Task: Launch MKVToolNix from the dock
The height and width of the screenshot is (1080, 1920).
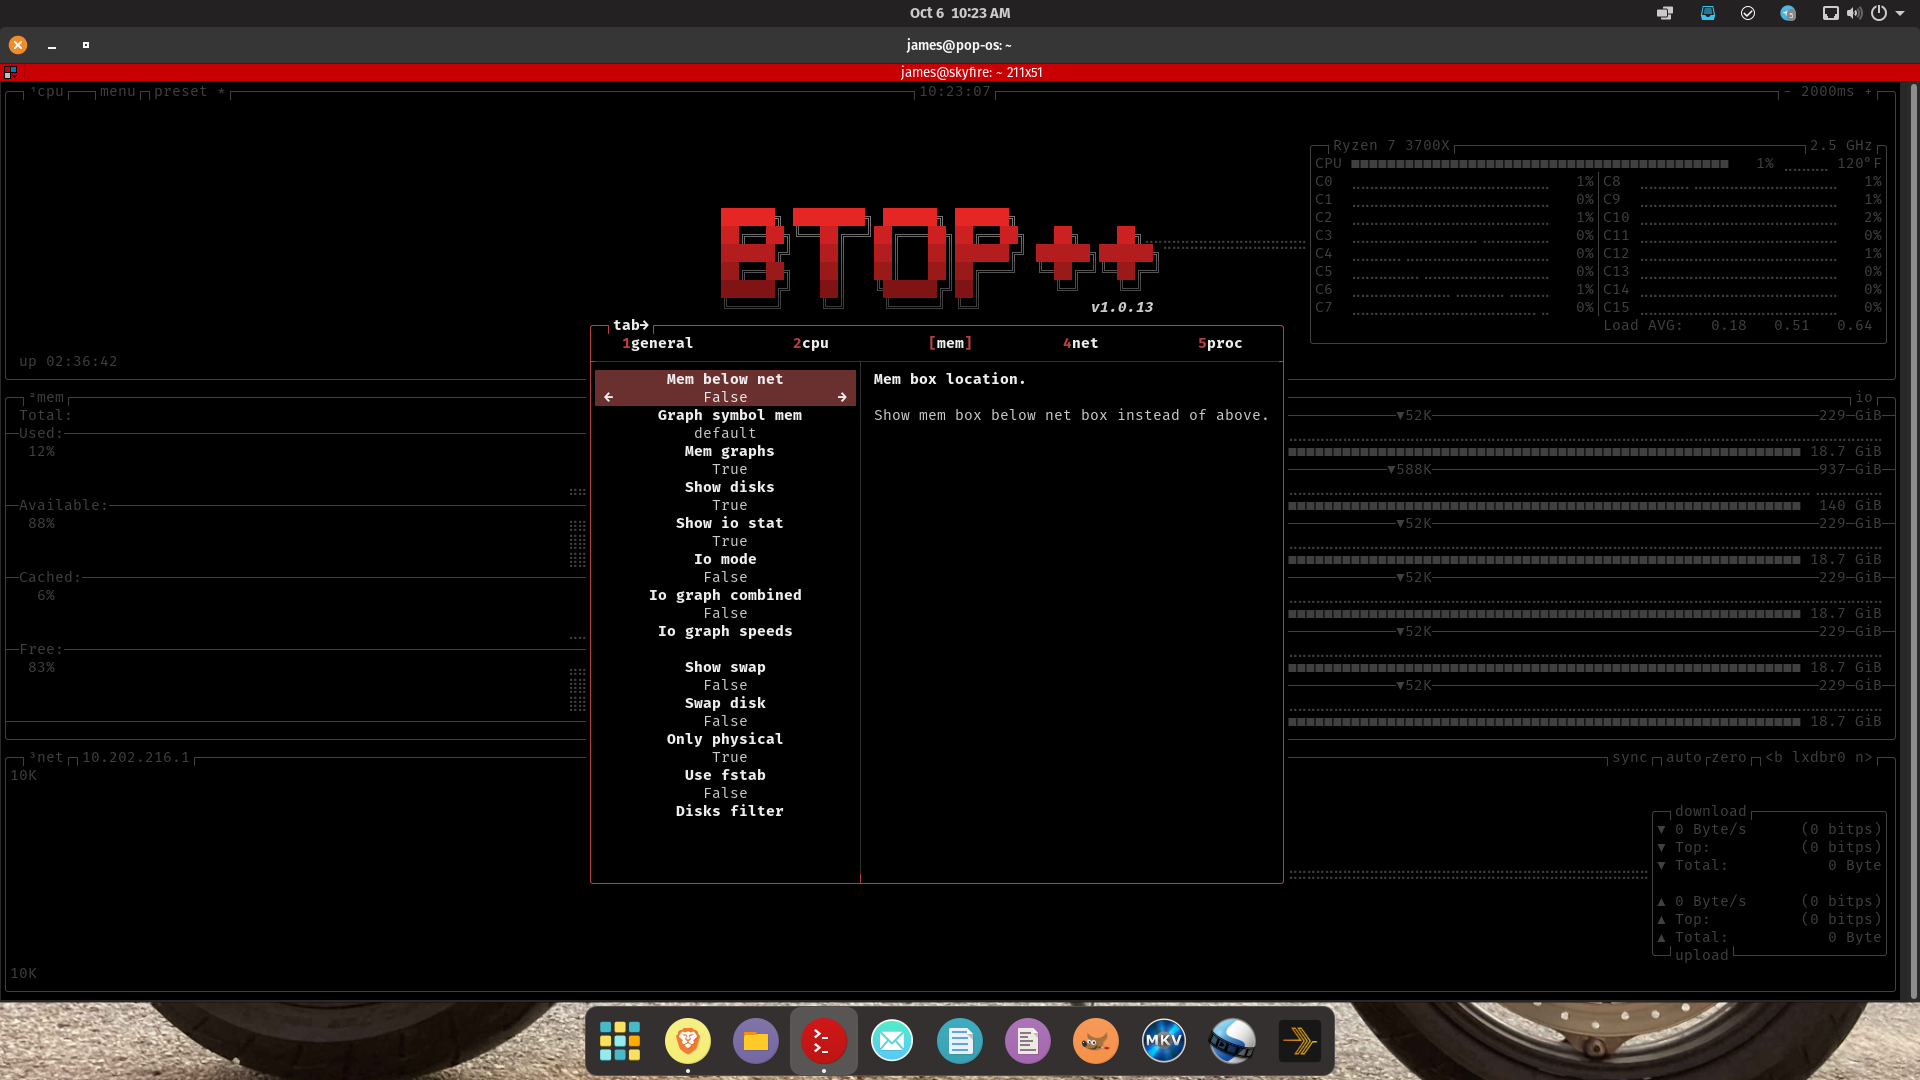Action: pyautogui.click(x=1163, y=1040)
